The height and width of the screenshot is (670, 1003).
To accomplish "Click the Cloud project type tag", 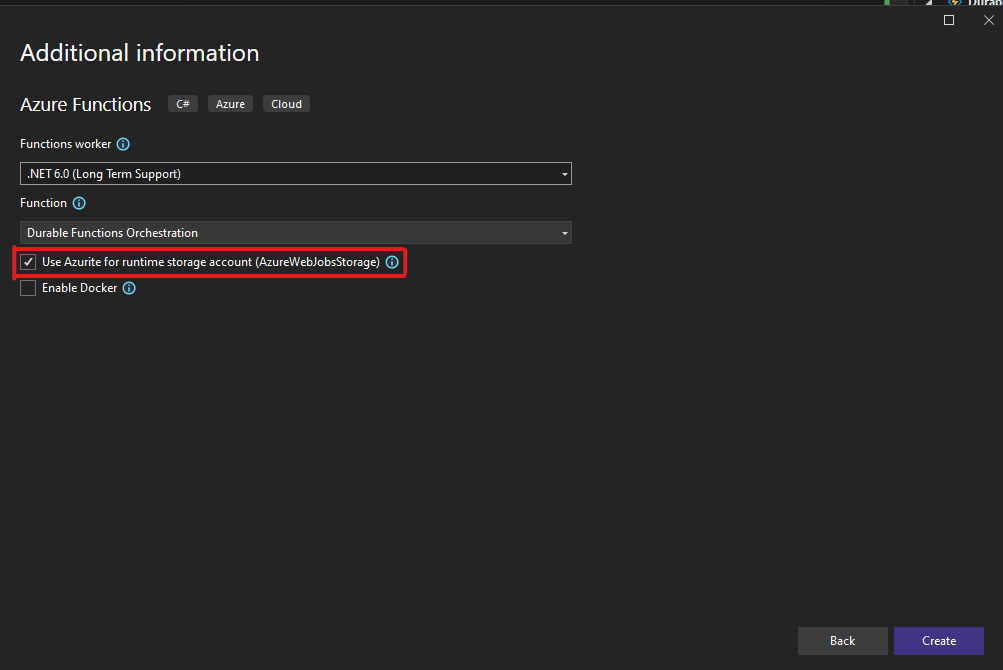I will (x=286, y=104).
